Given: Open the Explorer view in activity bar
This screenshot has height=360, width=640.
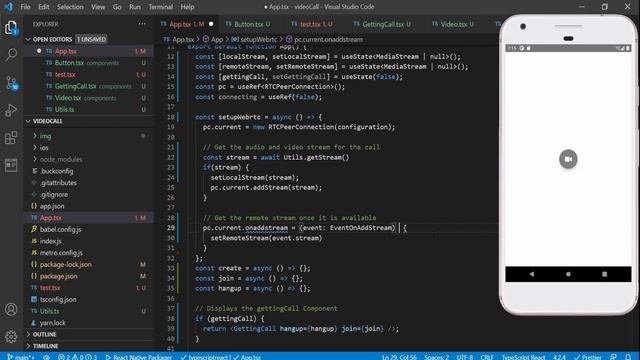Looking at the screenshot, I should pyautogui.click(x=11, y=28).
